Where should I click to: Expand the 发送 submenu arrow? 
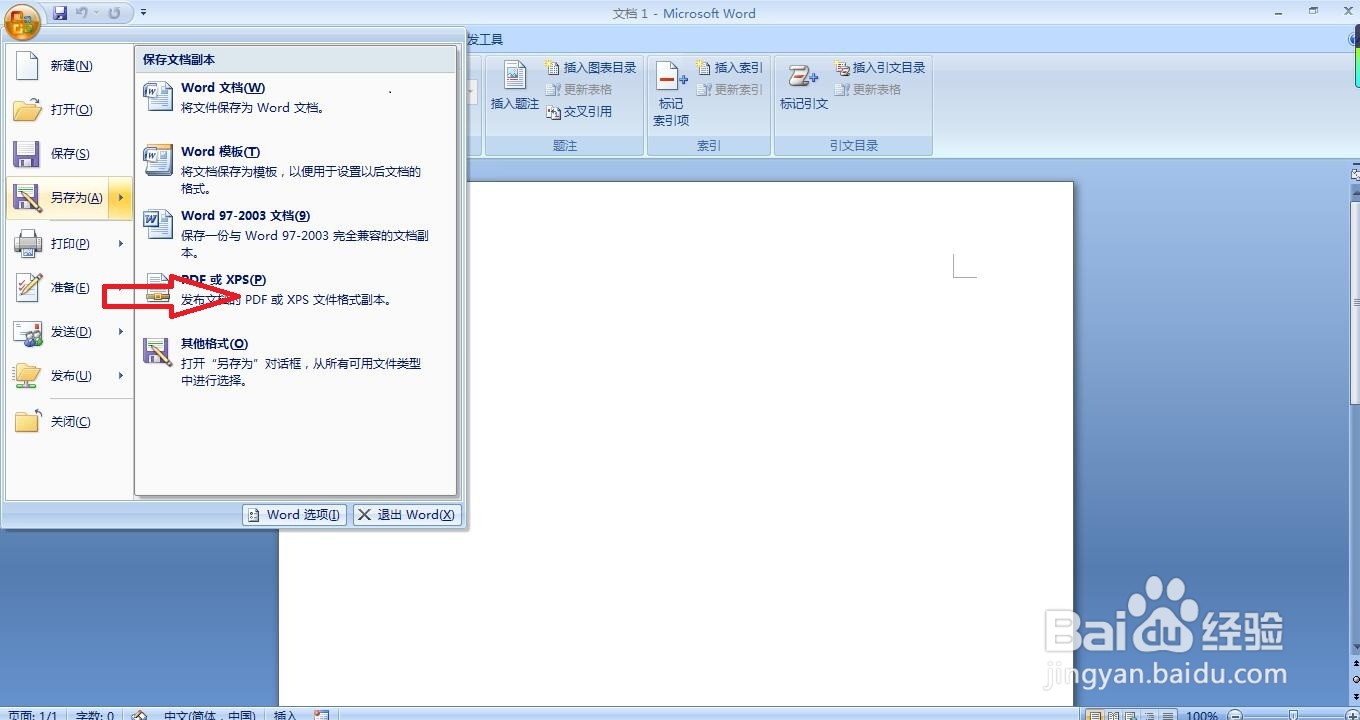point(120,332)
